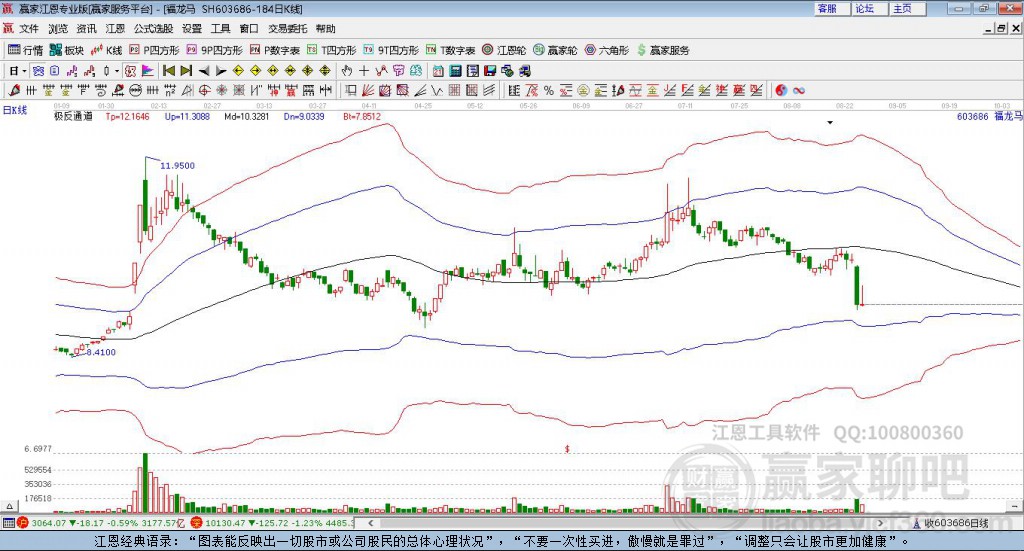Click the calendar date icon
The width and height of the screenshot is (1024, 551).
(x=438, y=71)
